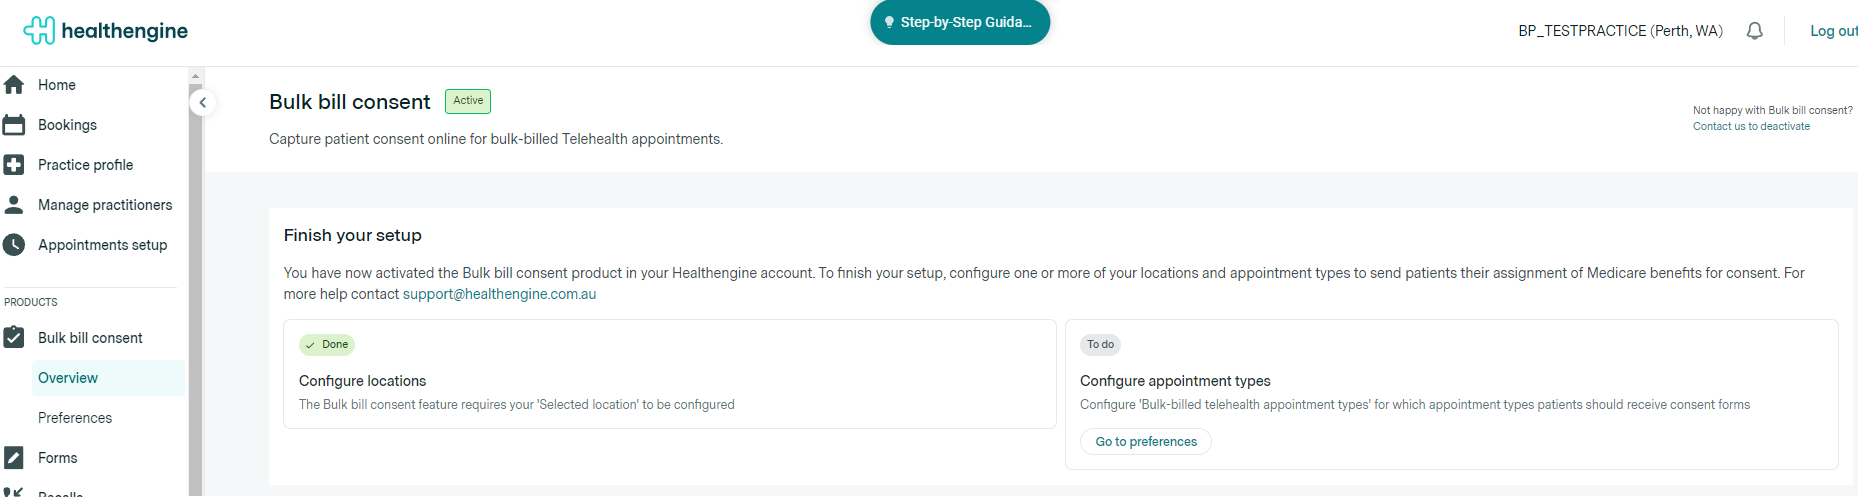1858x497 pixels.
Task: Click the Forms pencil icon
Action: [x=14, y=458]
